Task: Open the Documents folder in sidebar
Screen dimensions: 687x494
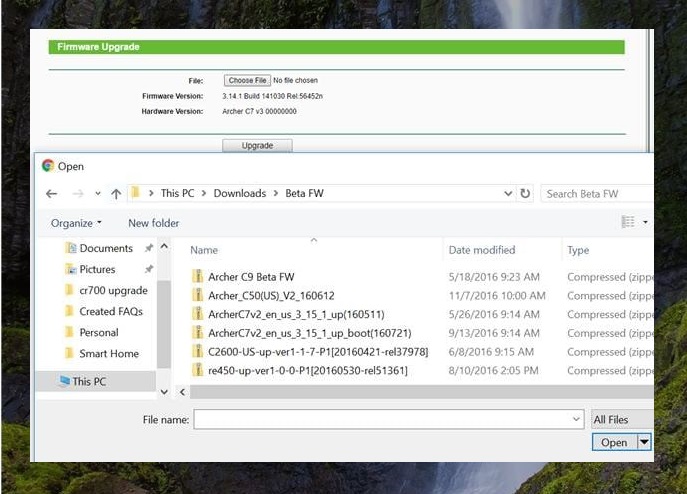Action: (x=106, y=248)
